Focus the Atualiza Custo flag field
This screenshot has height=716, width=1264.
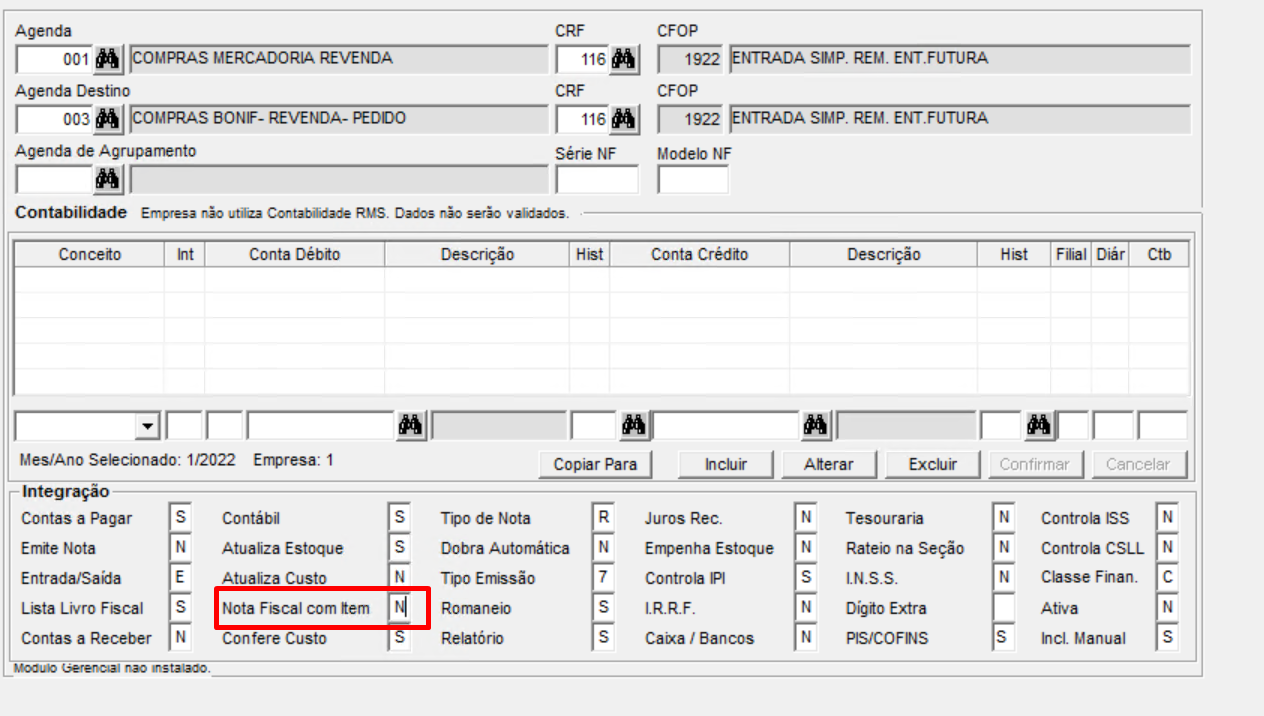(x=399, y=578)
